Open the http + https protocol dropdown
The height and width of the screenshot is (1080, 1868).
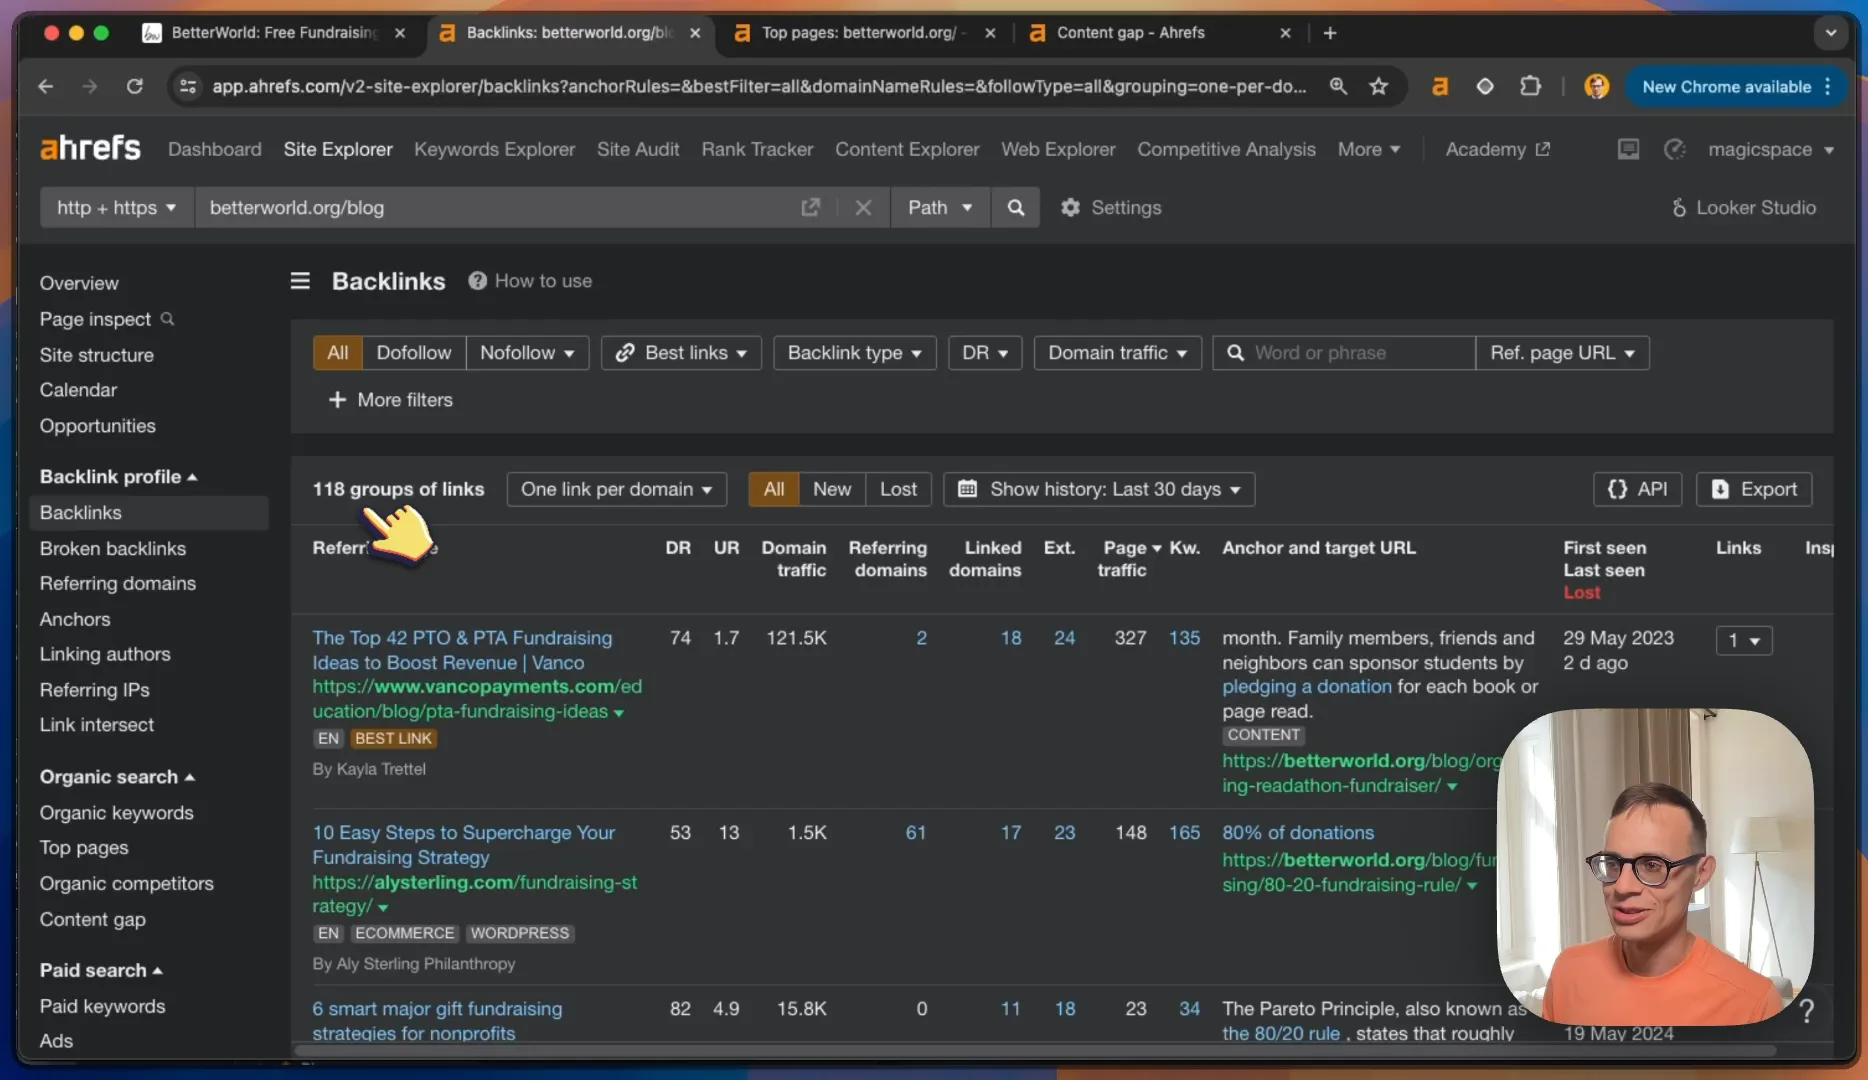116,207
